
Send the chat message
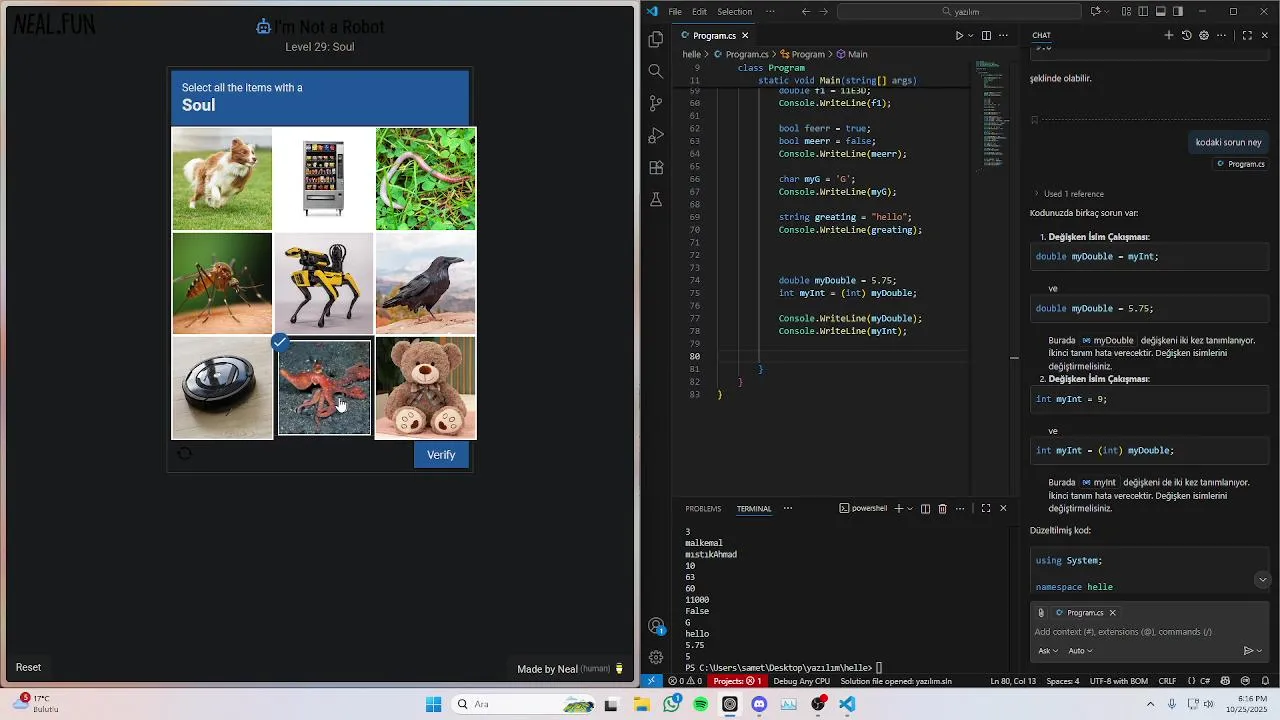click(x=1248, y=650)
